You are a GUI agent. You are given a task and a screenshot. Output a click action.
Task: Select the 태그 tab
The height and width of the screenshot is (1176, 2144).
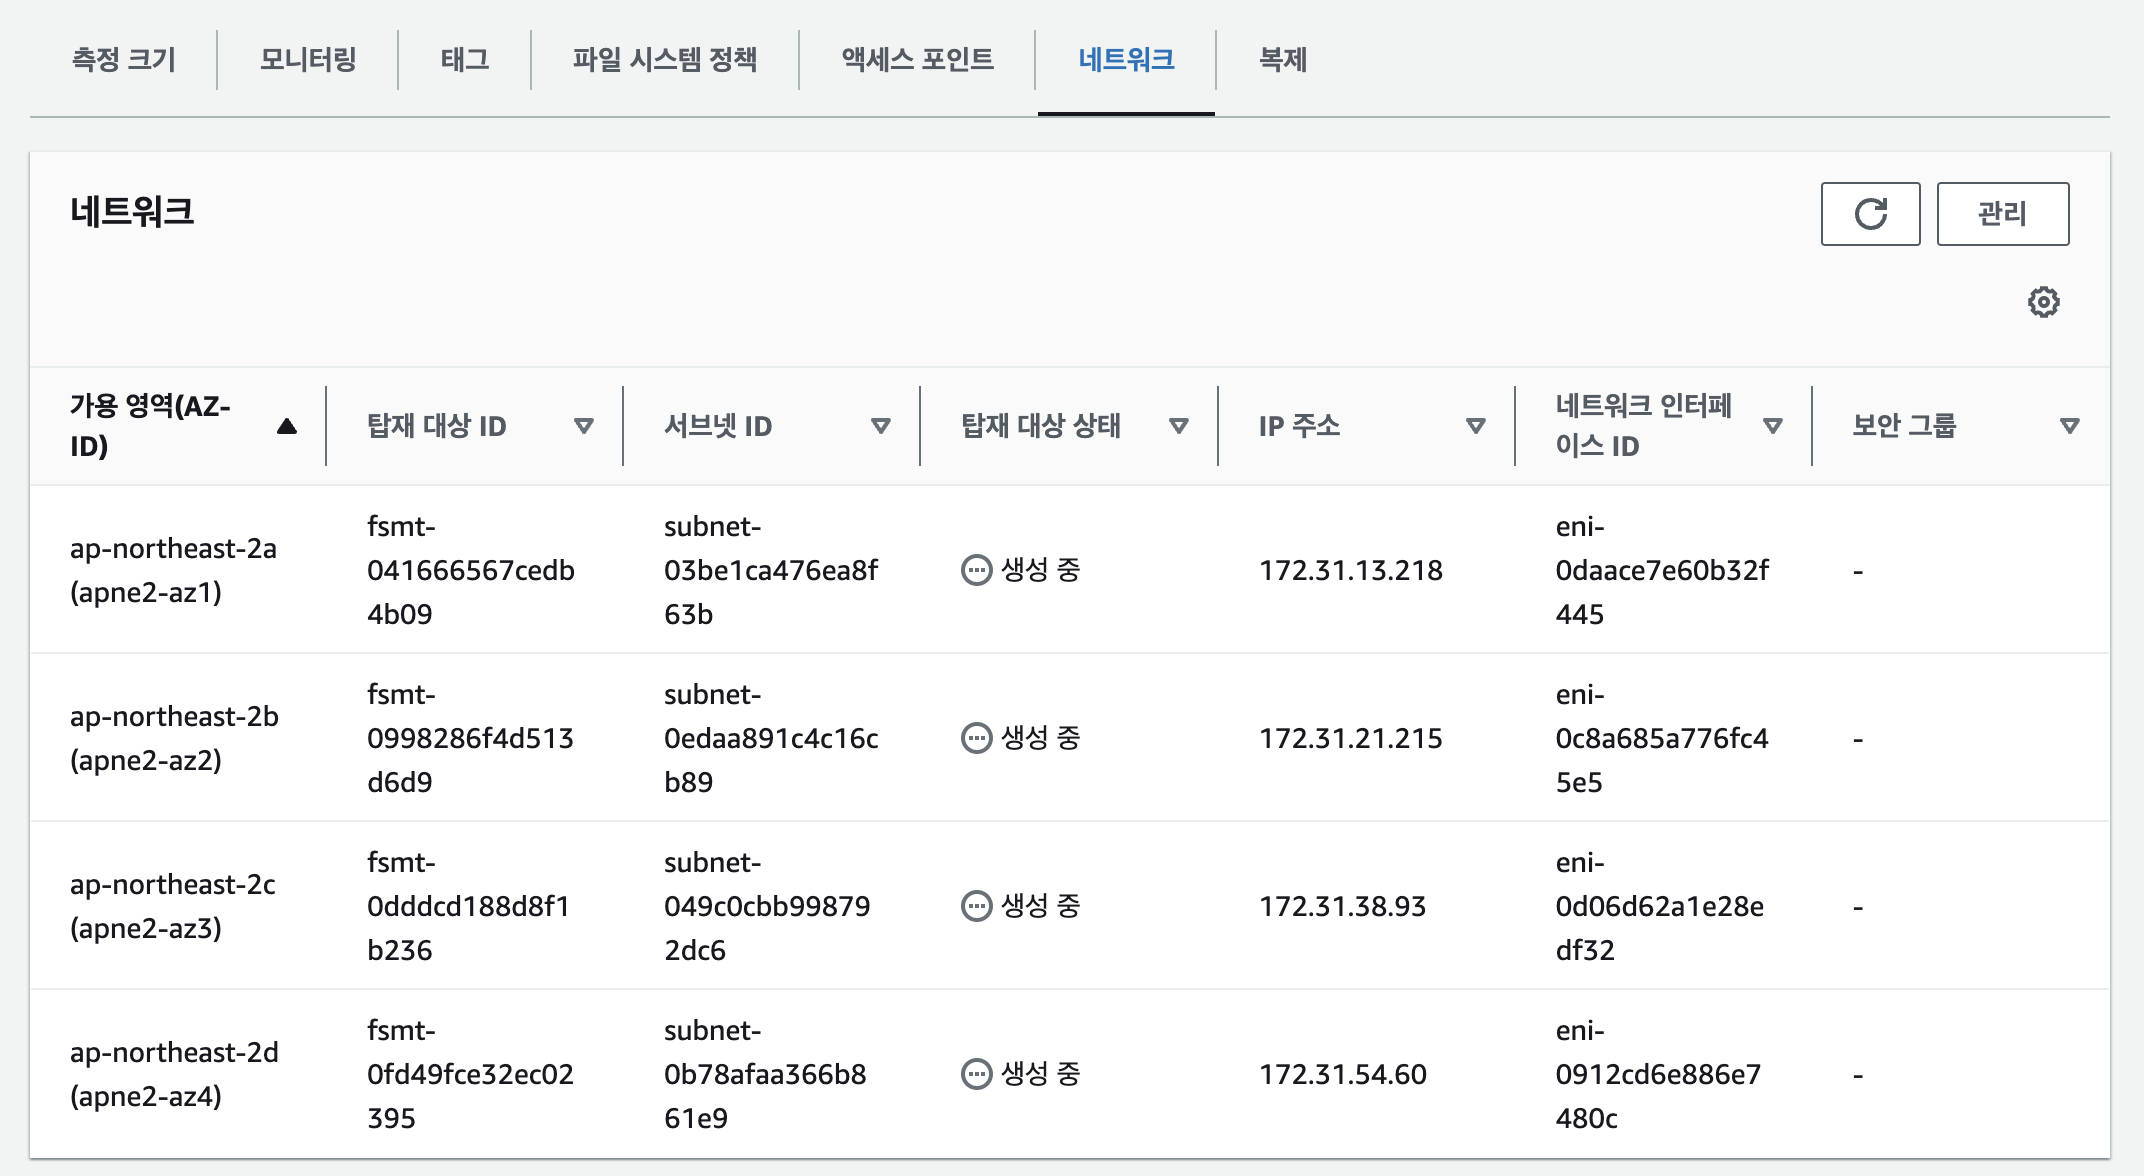click(x=465, y=60)
